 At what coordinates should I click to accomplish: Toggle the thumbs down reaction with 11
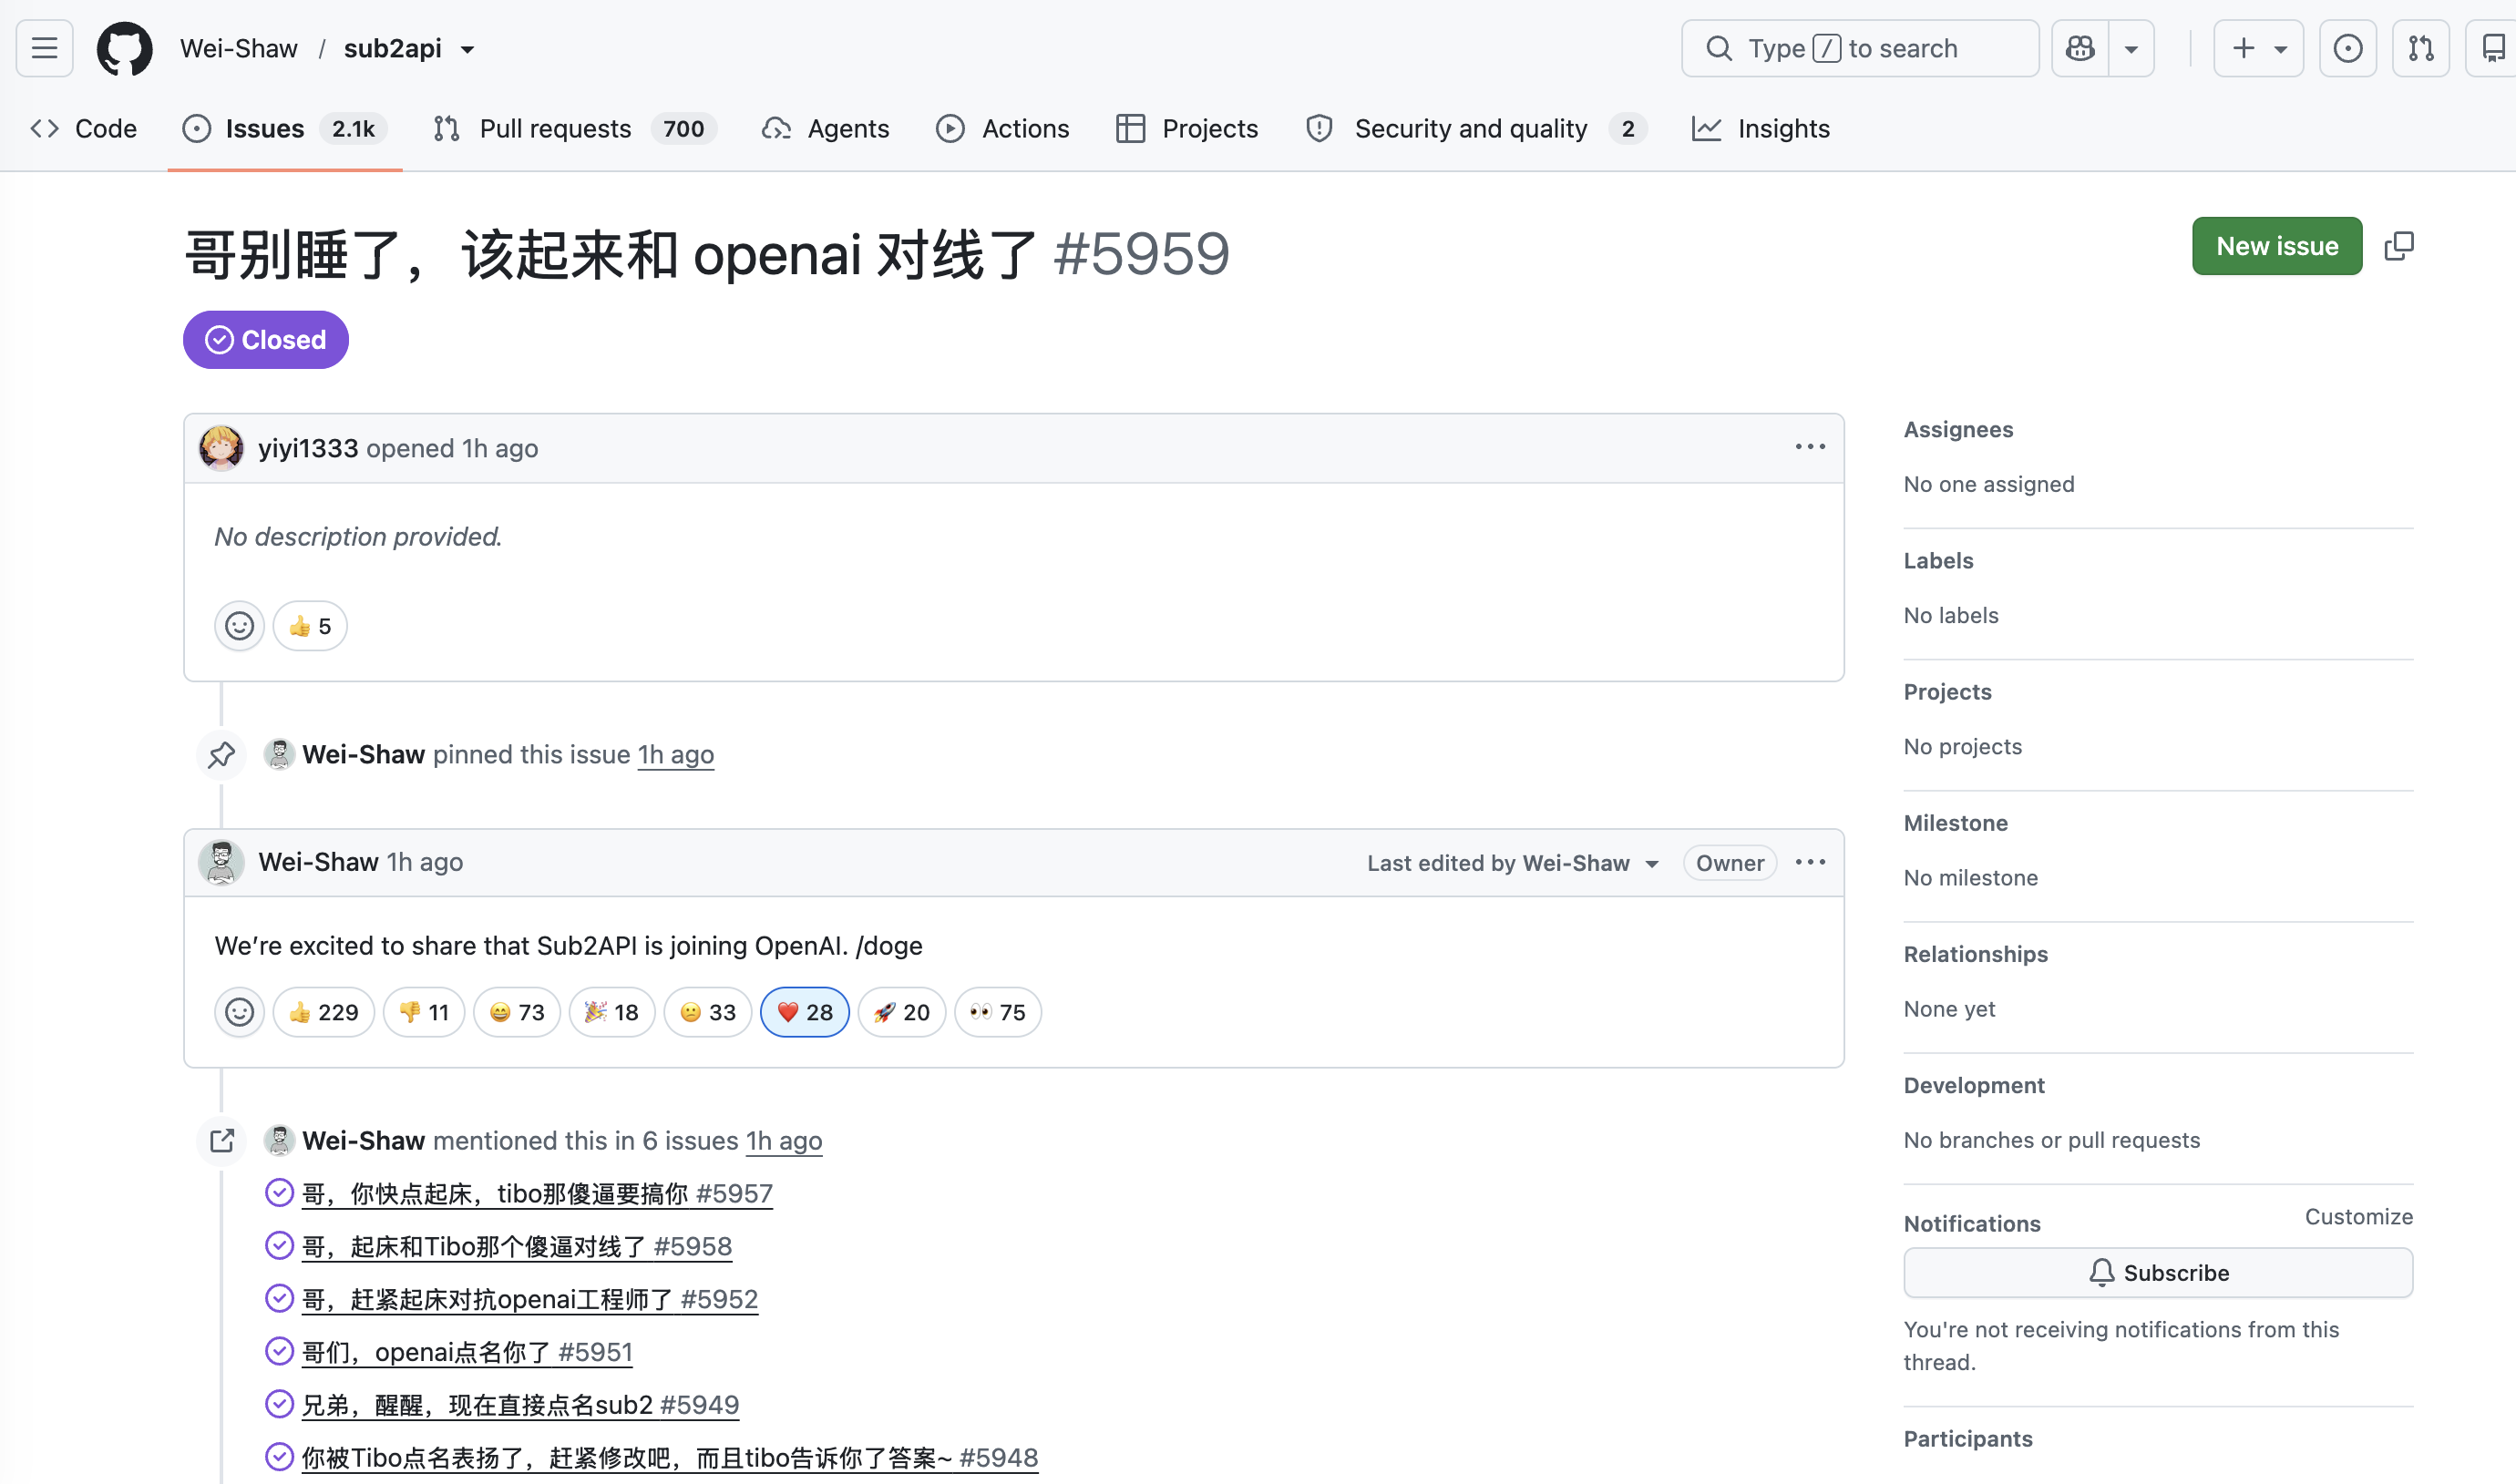point(424,1012)
